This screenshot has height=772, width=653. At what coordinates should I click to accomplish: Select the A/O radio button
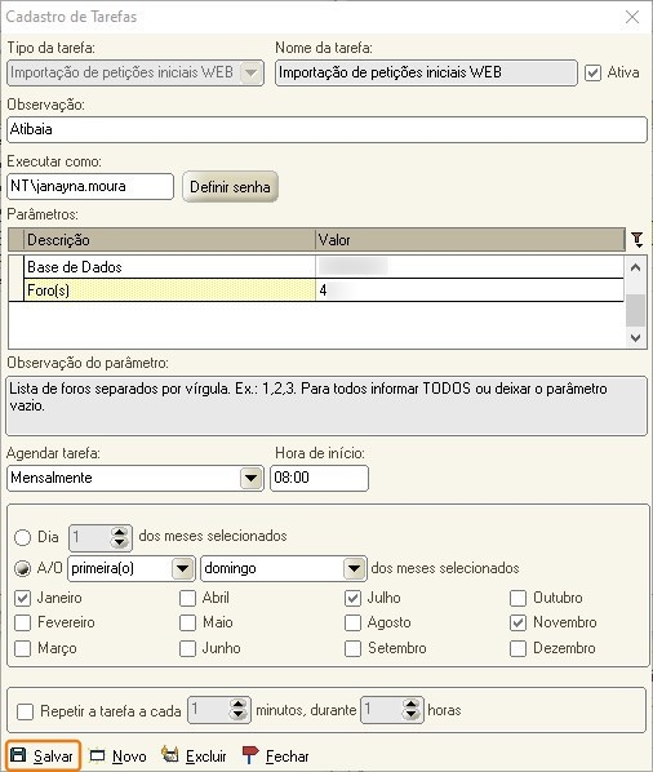click(x=23, y=568)
